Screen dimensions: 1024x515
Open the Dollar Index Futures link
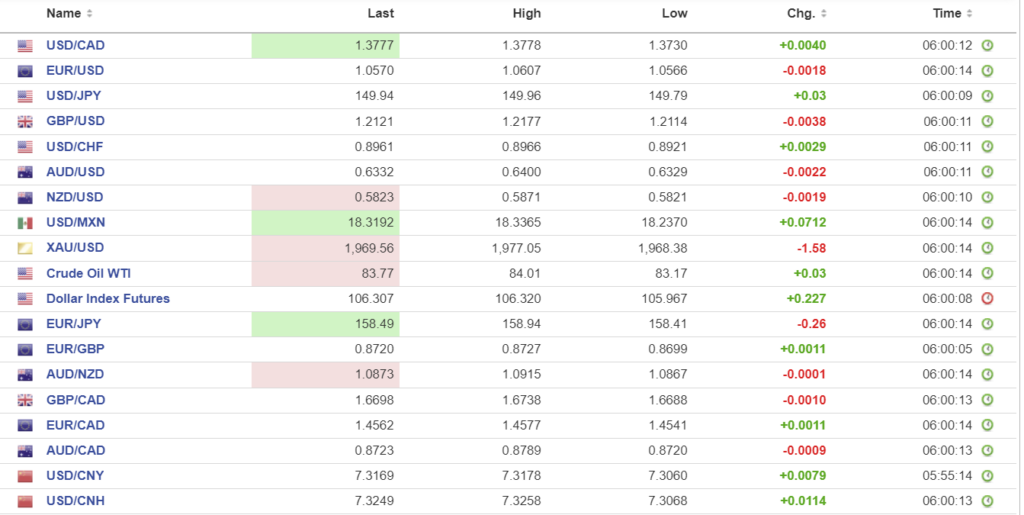(108, 298)
